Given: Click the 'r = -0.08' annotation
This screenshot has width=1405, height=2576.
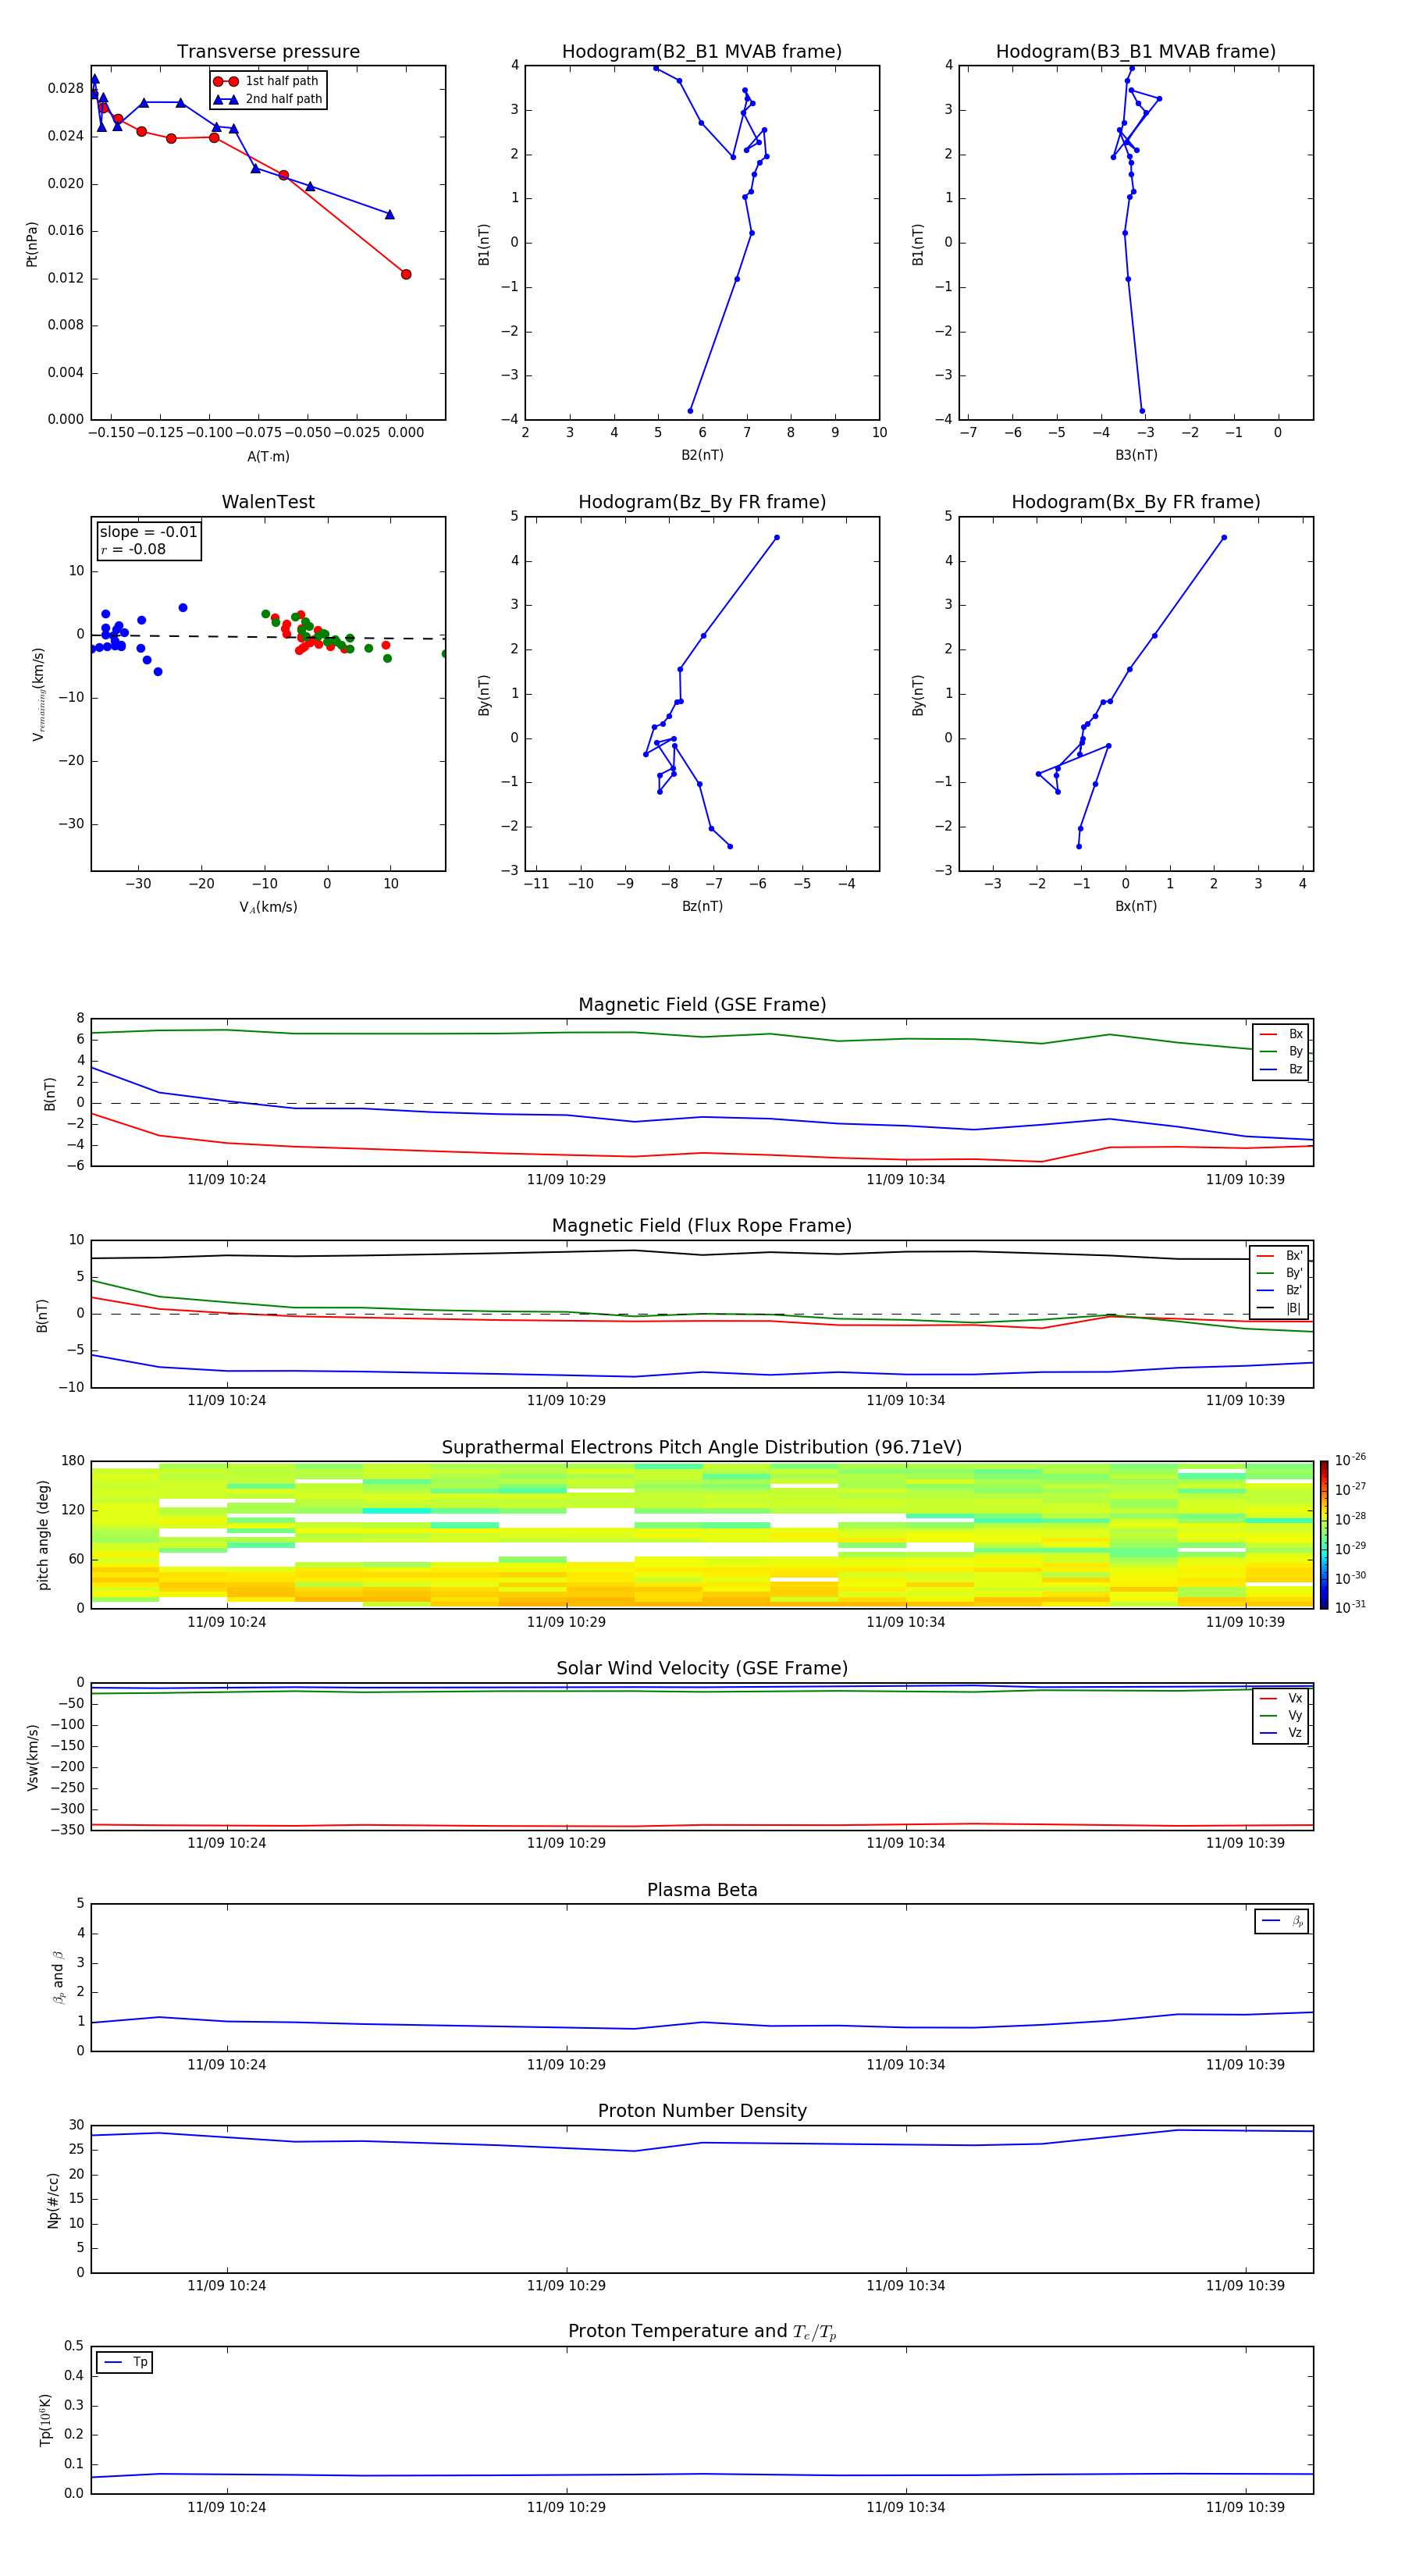Looking at the screenshot, I should tap(133, 549).
